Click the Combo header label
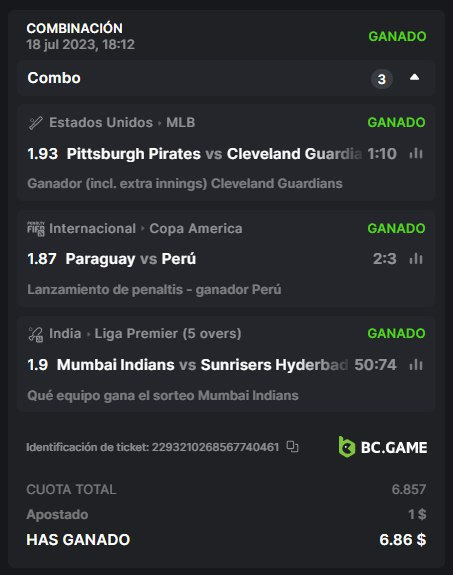This screenshot has height=575, width=453. point(54,78)
